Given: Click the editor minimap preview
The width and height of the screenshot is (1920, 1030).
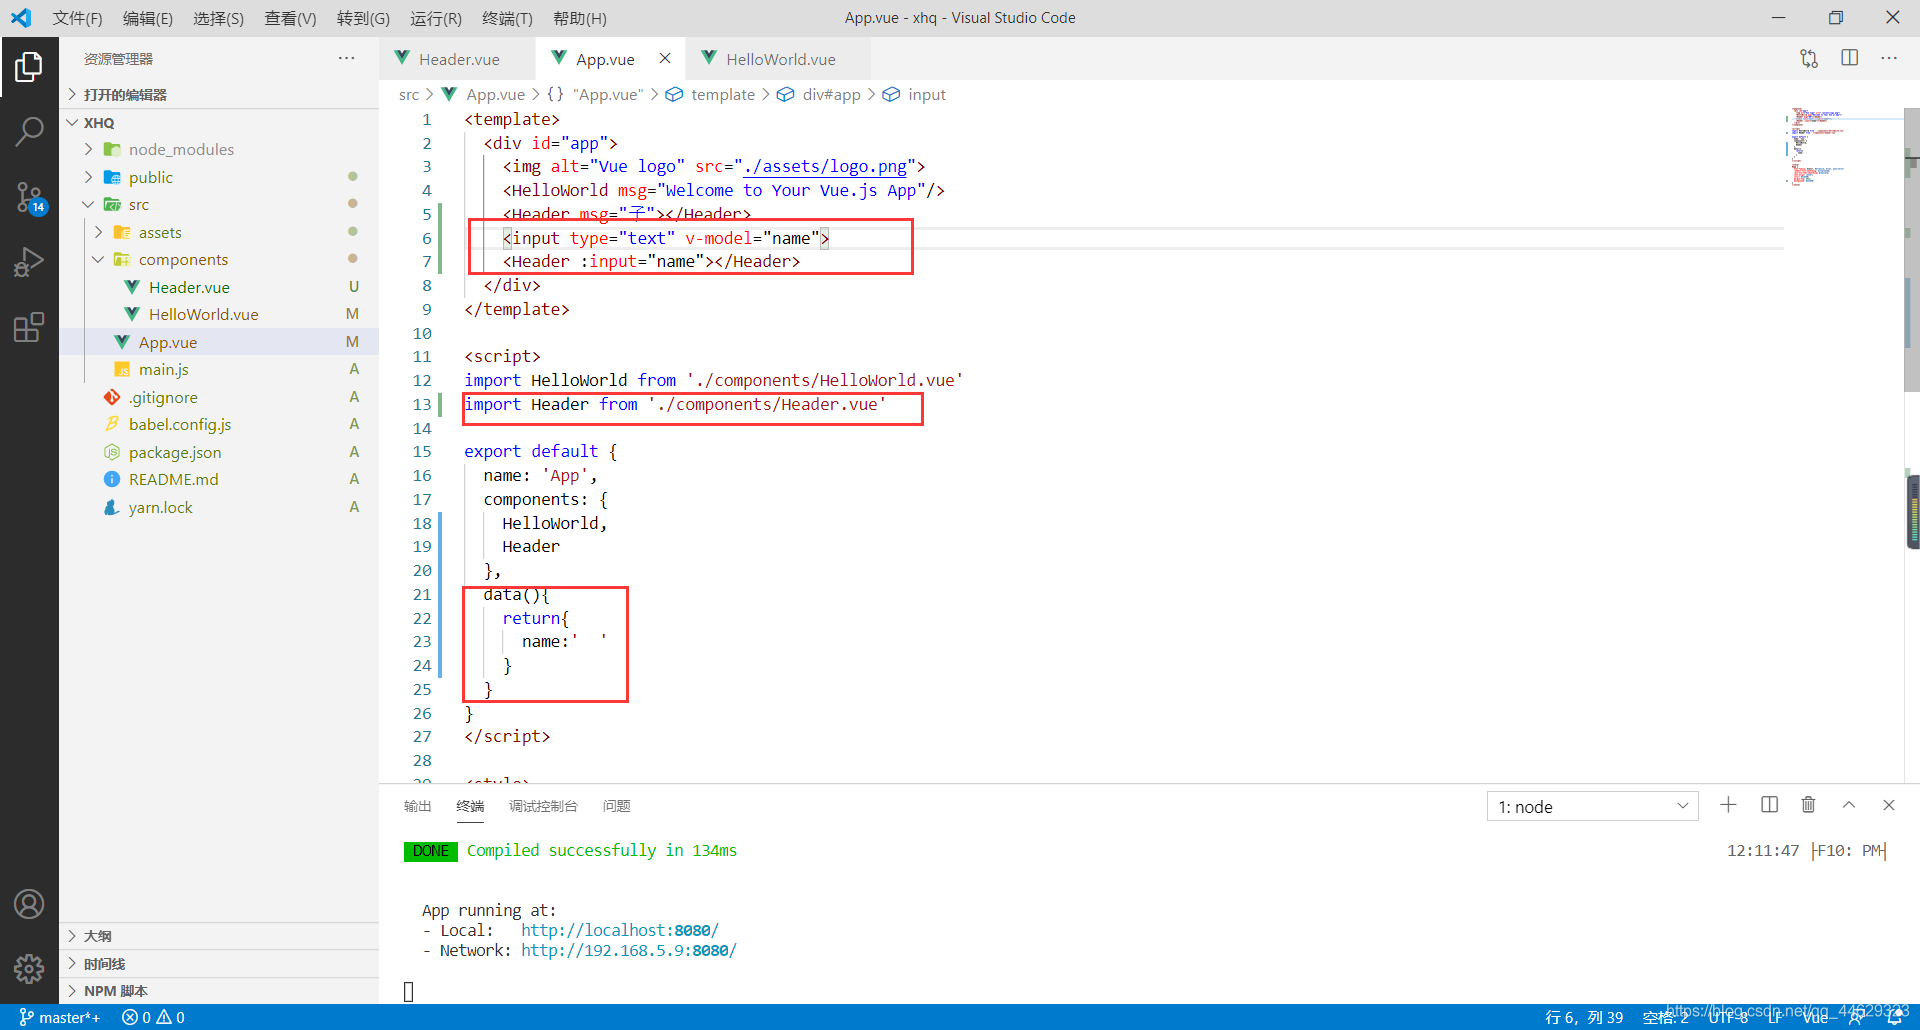Looking at the screenshot, I should coord(1843,146).
